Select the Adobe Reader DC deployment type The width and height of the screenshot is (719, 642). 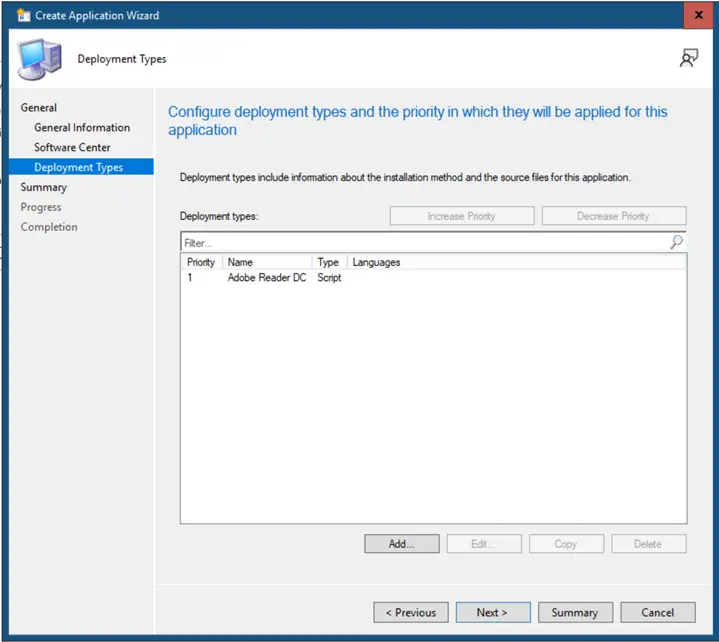tap(267, 277)
